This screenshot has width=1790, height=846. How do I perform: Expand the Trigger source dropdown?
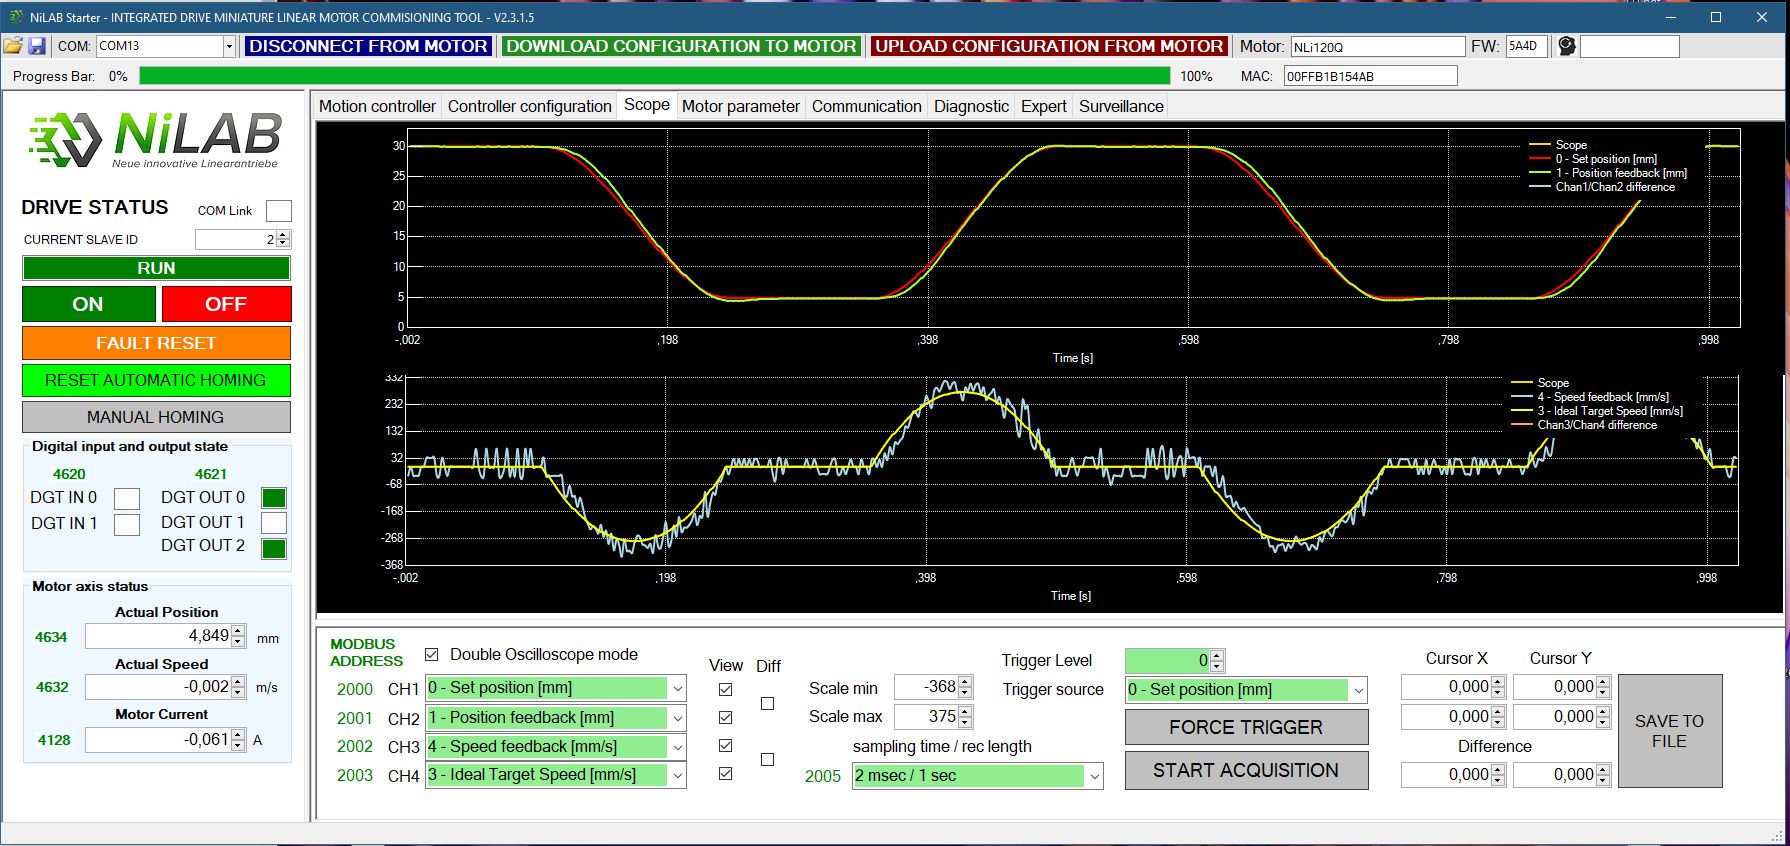[1358, 690]
